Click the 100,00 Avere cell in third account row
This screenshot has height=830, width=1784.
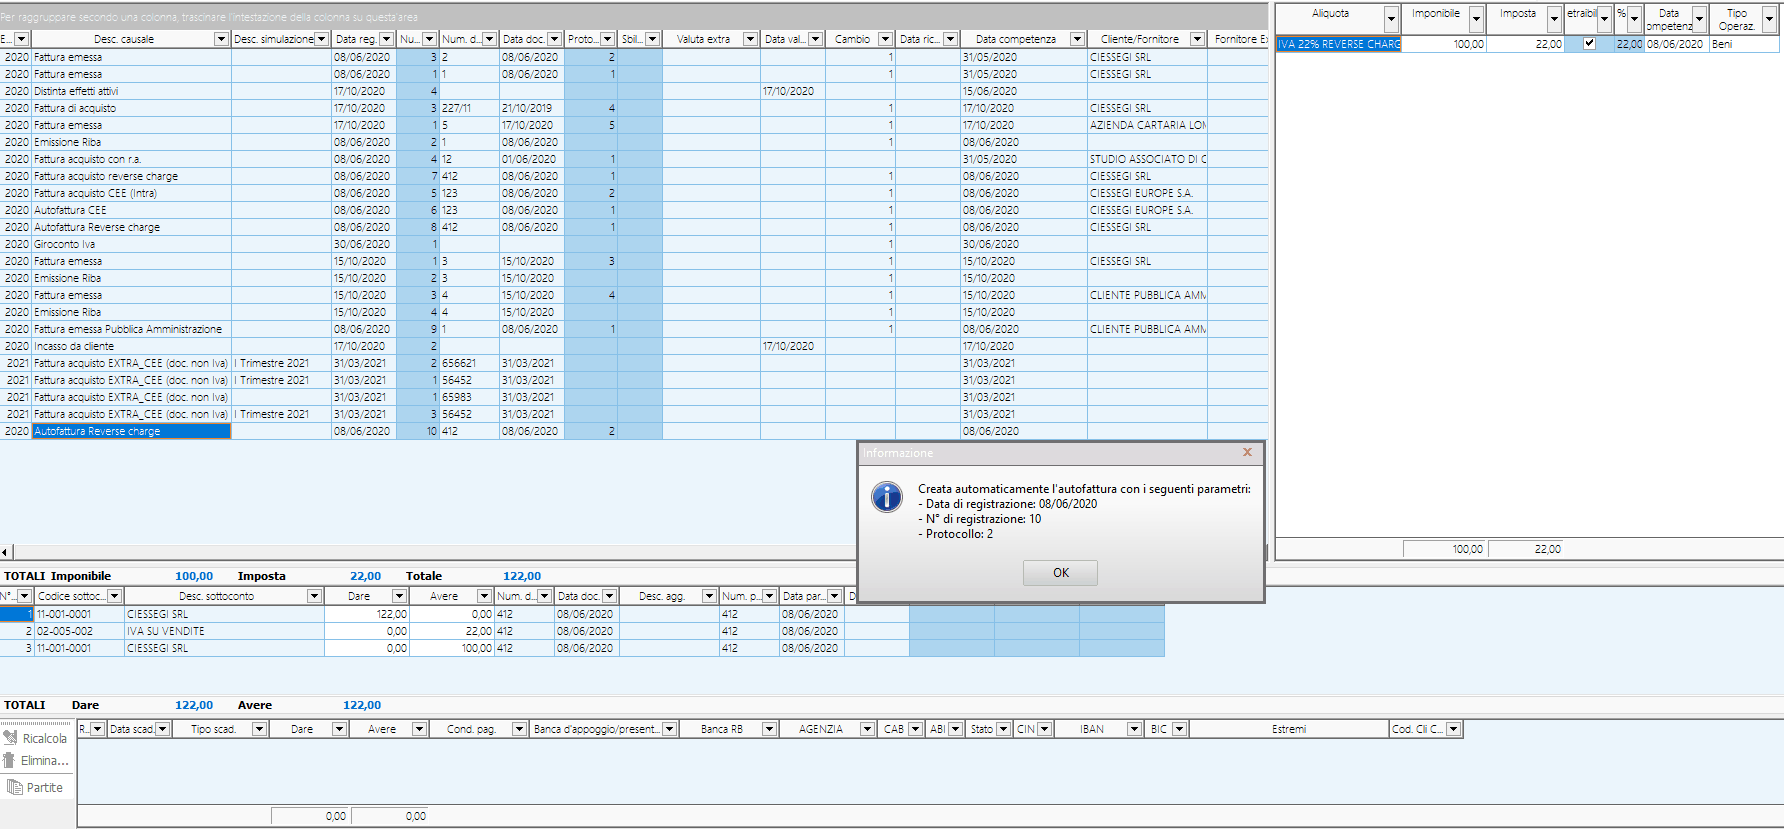pos(452,648)
